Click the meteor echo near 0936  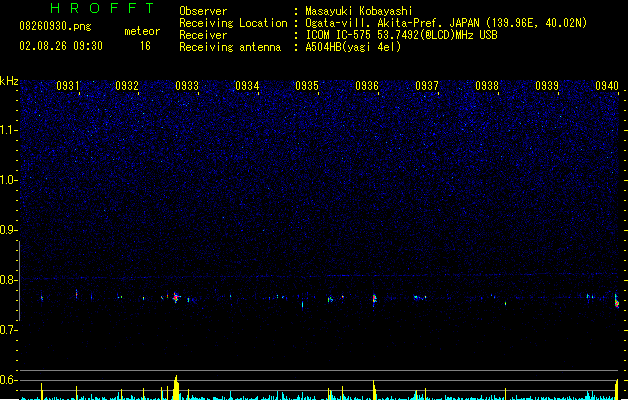[375, 299]
